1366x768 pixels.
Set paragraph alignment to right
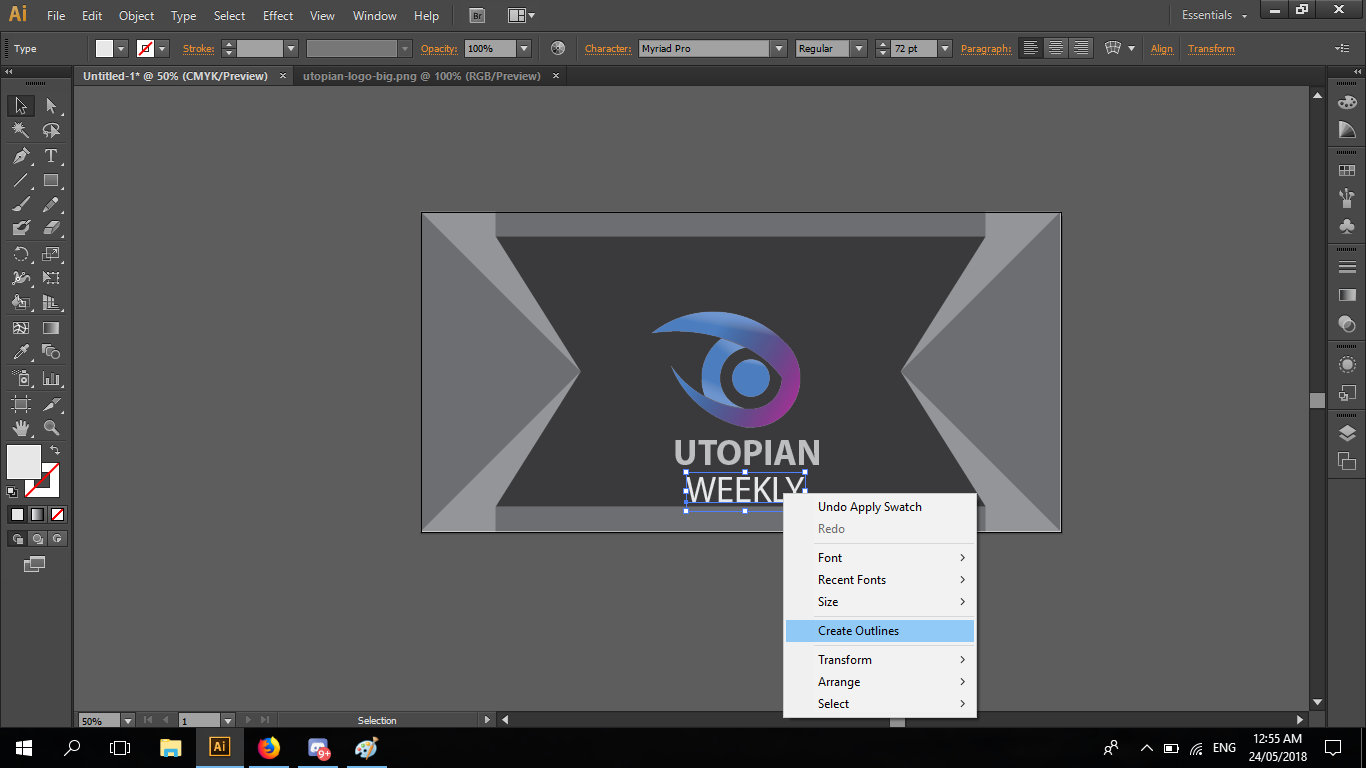coord(1080,48)
